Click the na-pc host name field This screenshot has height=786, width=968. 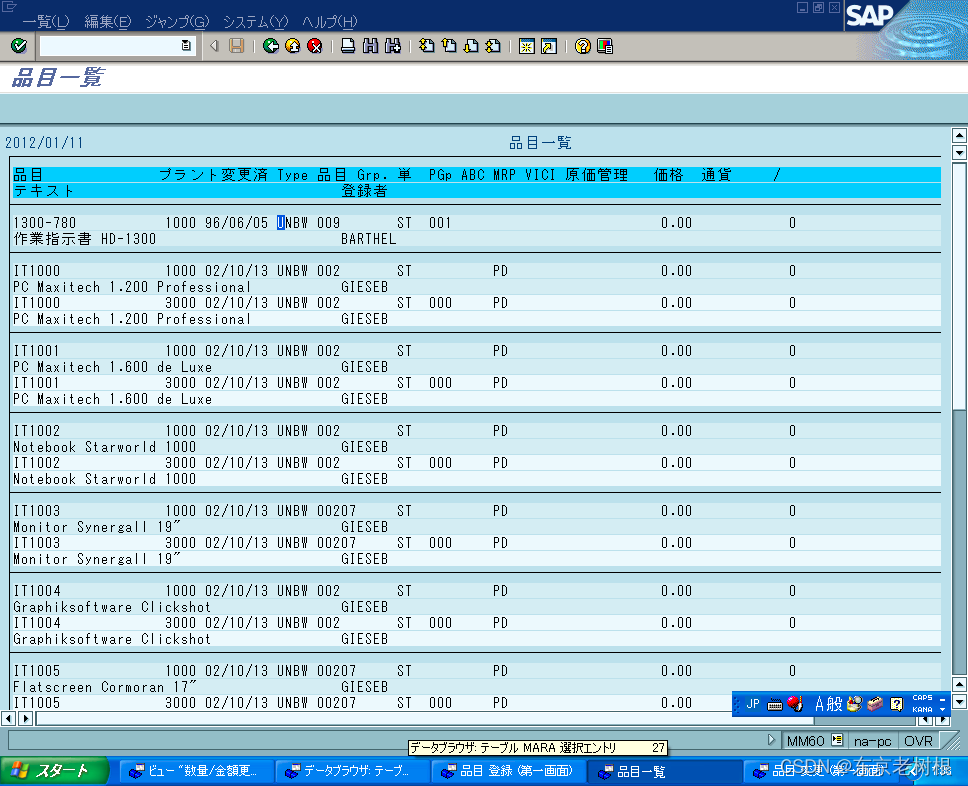[x=872, y=740]
